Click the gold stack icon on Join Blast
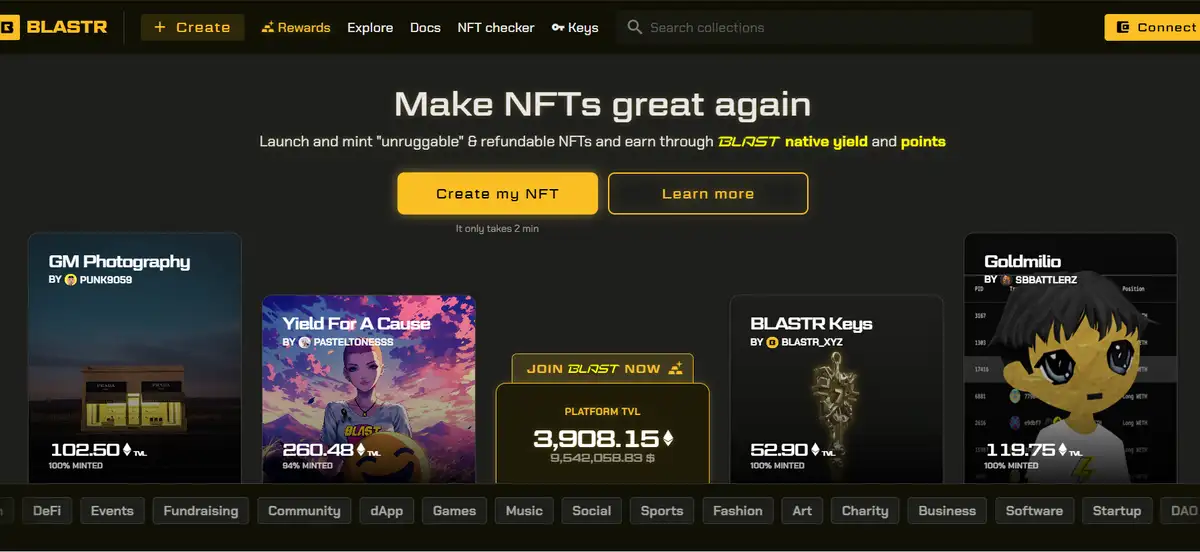 pyautogui.click(x=676, y=369)
